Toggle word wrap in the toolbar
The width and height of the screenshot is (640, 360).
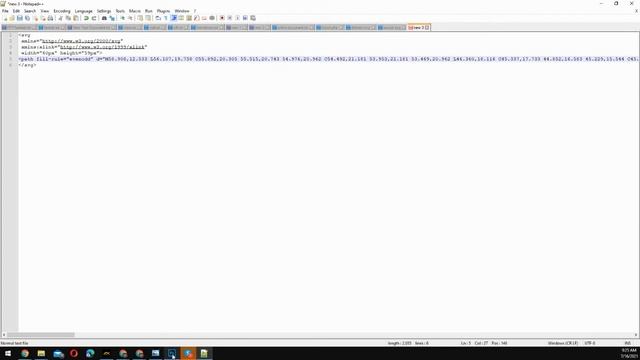click(158, 18)
